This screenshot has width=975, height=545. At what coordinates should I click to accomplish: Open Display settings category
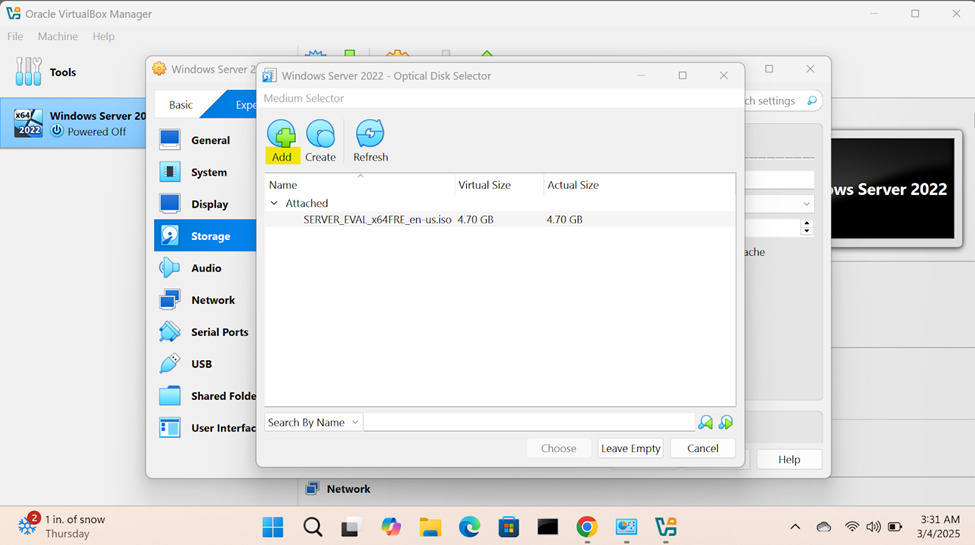205,203
